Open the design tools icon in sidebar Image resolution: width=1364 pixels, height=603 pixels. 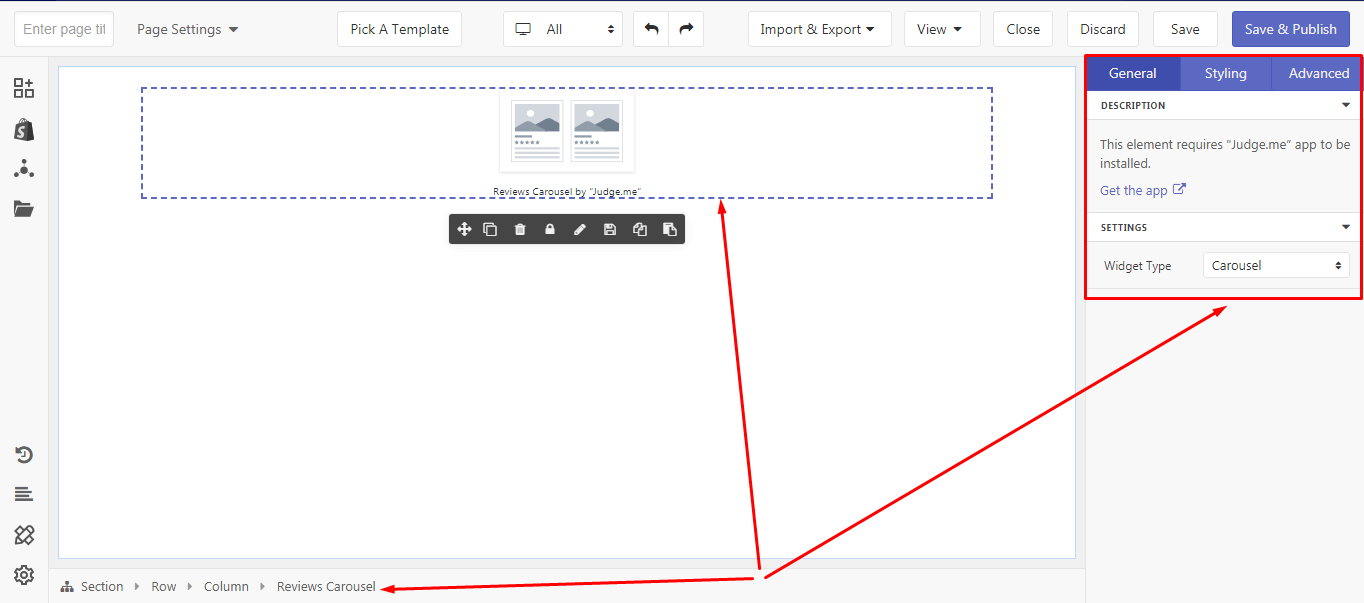coord(24,535)
